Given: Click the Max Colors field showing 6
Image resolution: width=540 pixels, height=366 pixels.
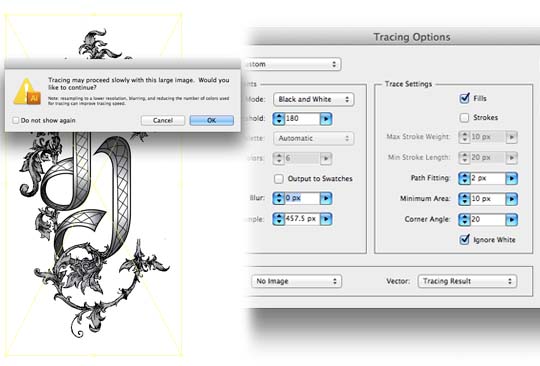Looking at the screenshot, I should tap(302, 158).
